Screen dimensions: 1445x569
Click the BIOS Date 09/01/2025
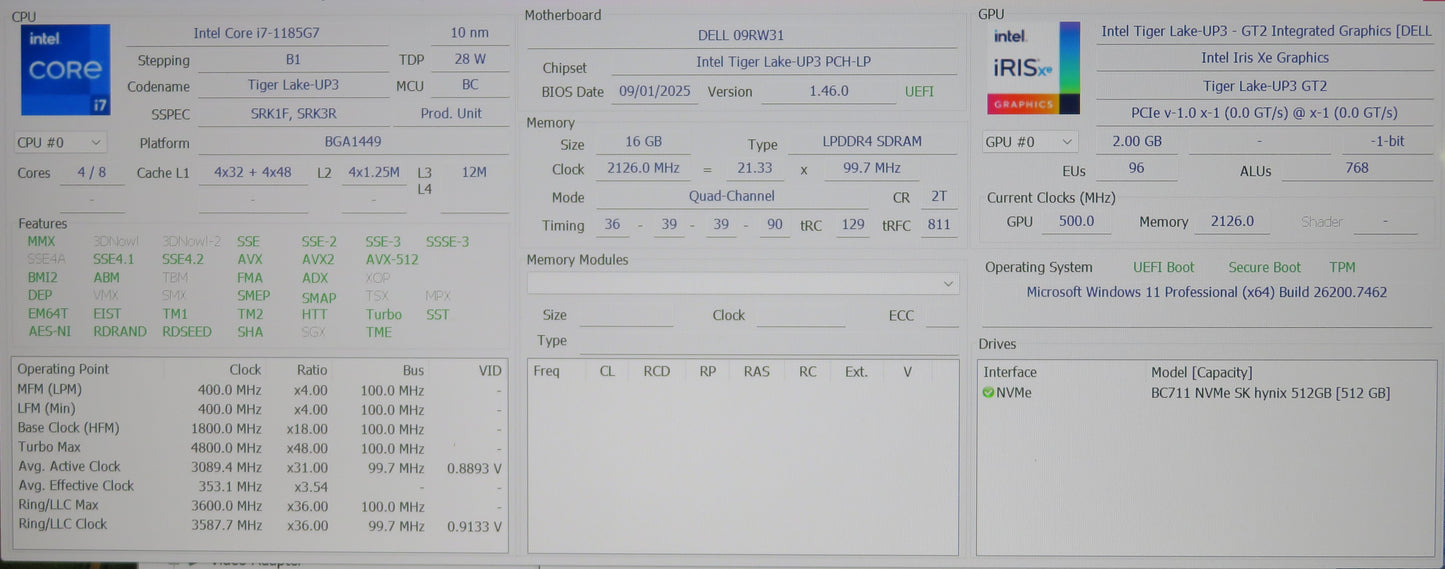655,91
